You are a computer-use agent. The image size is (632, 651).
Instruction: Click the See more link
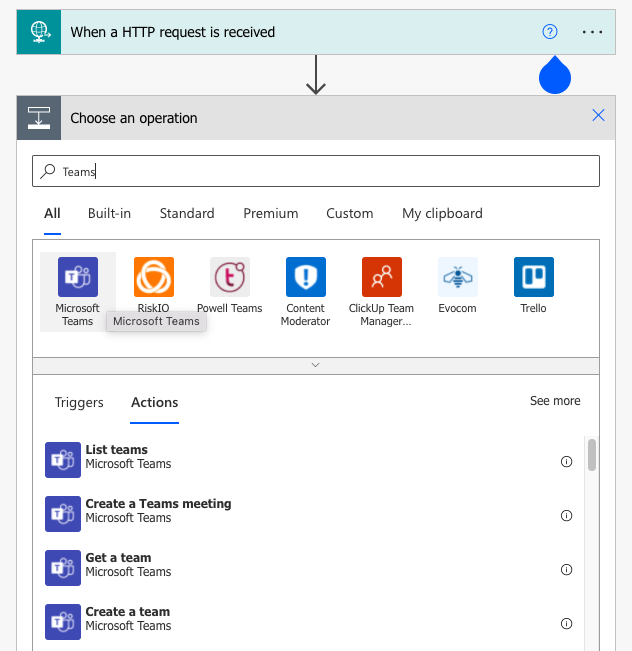[x=554, y=401]
